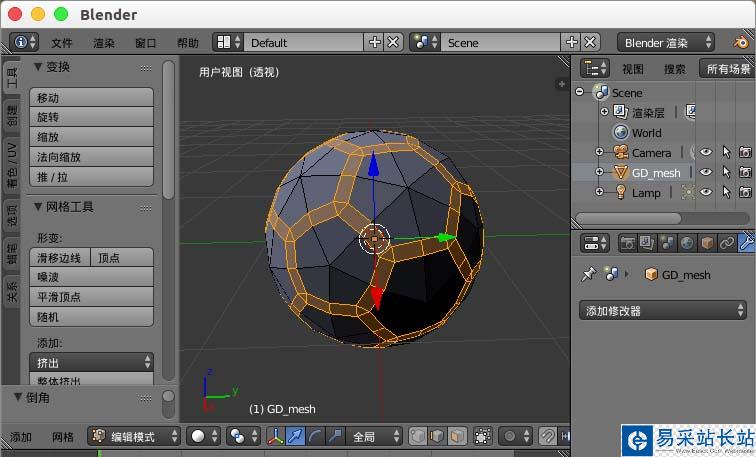Toggle Camera selectability cursor icon
This screenshot has height=457, width=756.
coord(726,152)
